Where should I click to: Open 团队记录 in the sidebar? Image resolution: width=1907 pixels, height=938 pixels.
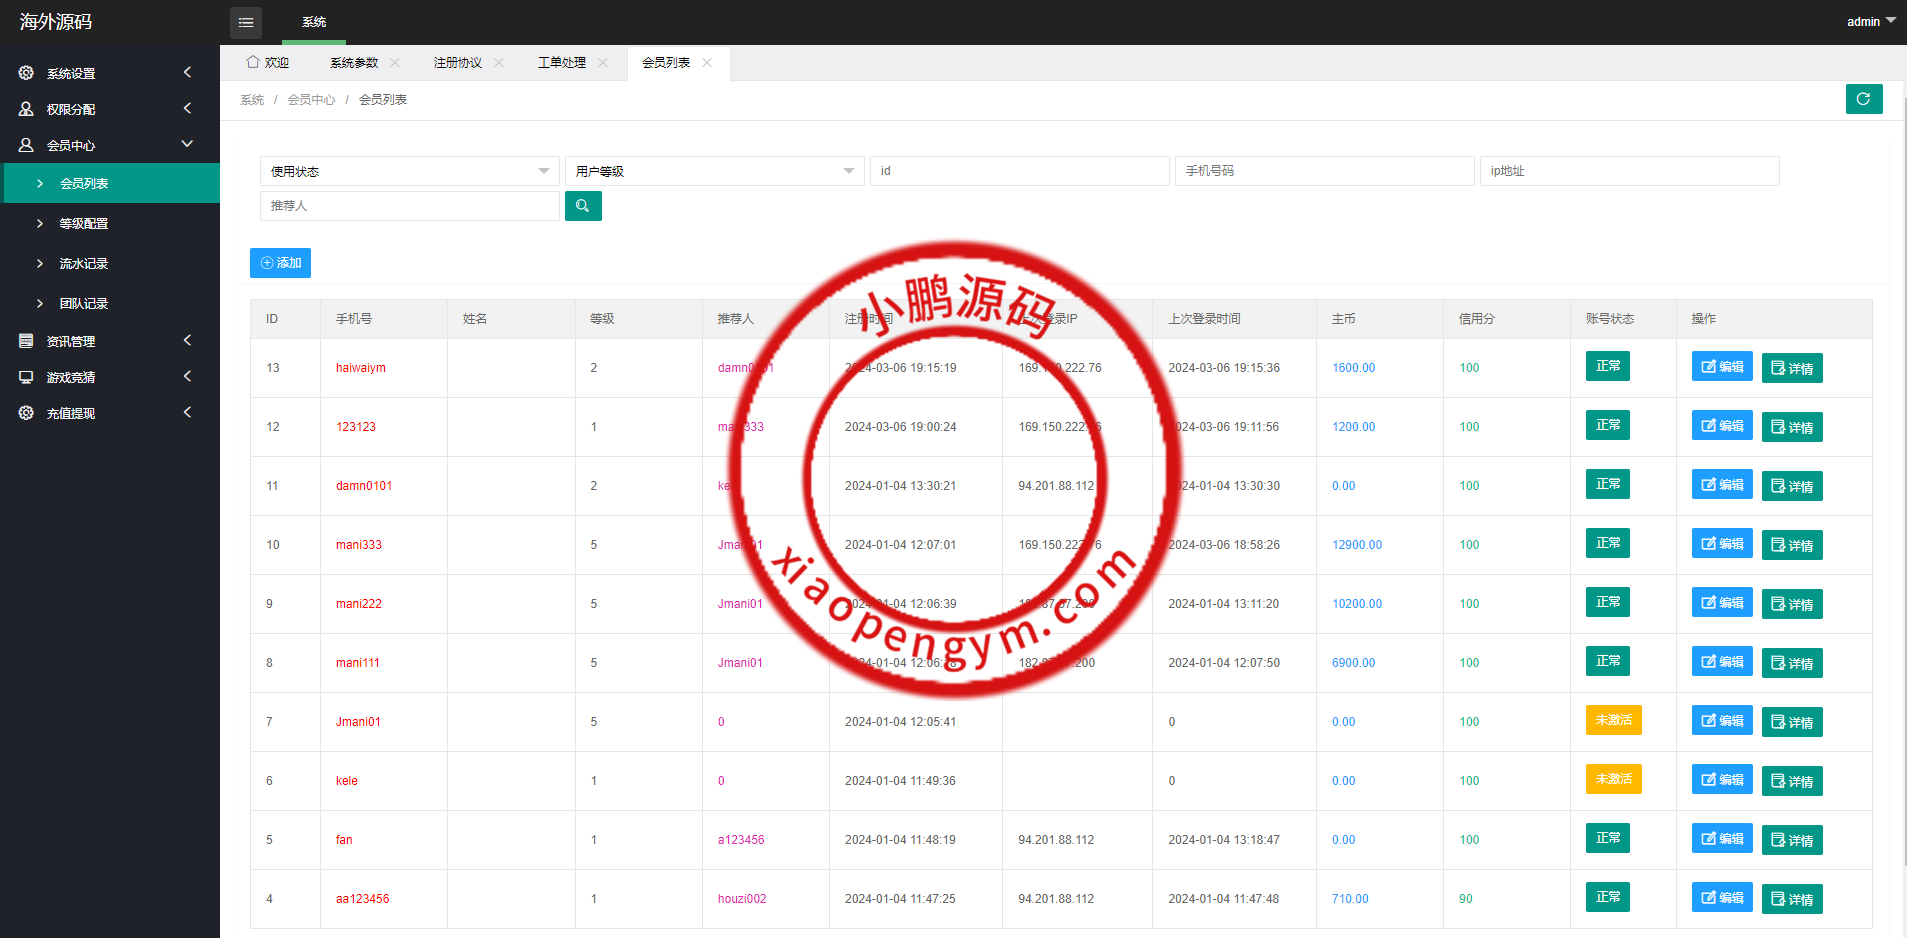tap(112, 303)
